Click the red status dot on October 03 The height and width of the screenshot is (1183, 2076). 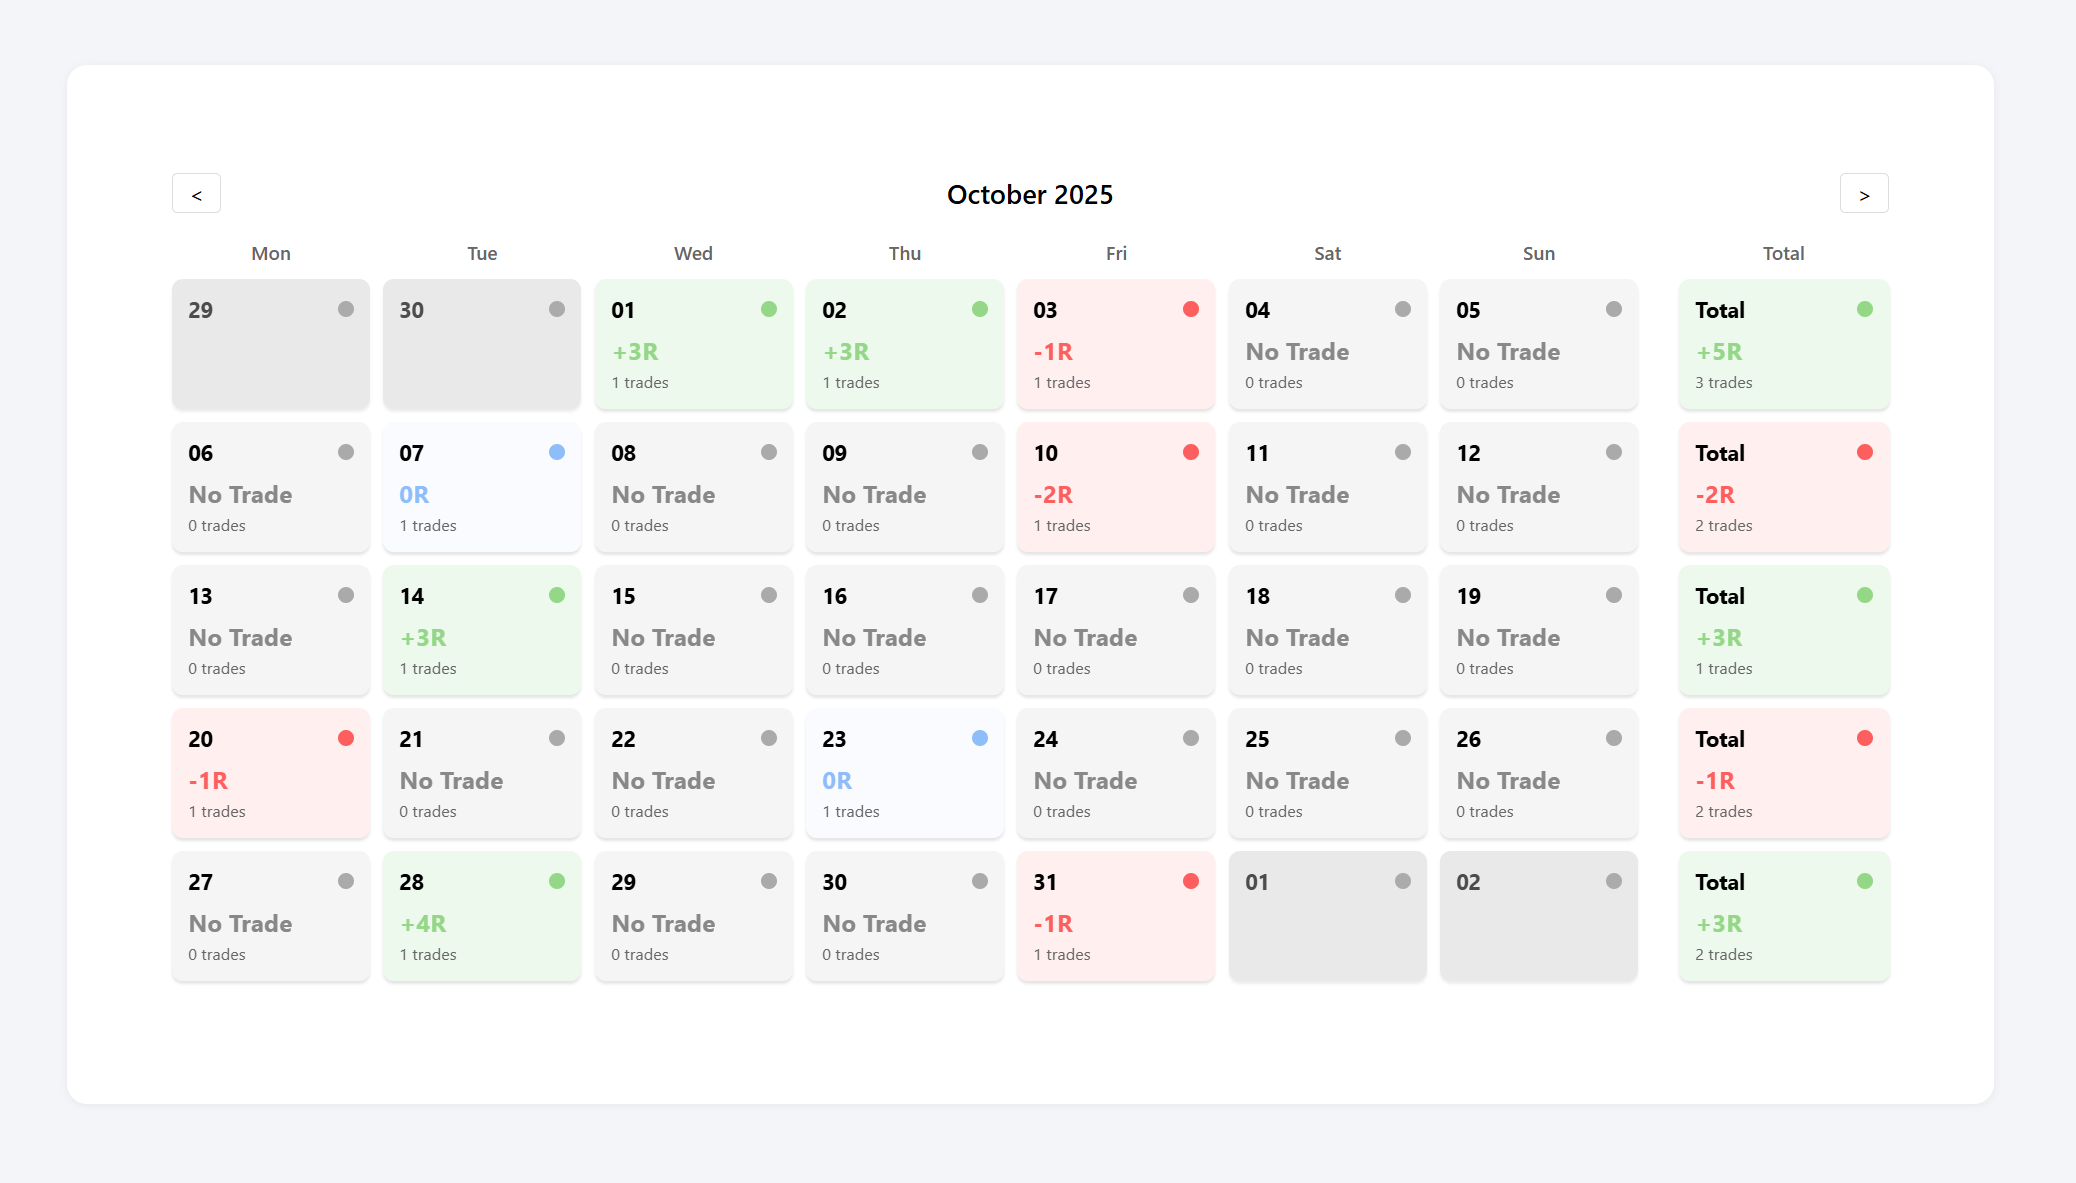1190,309
